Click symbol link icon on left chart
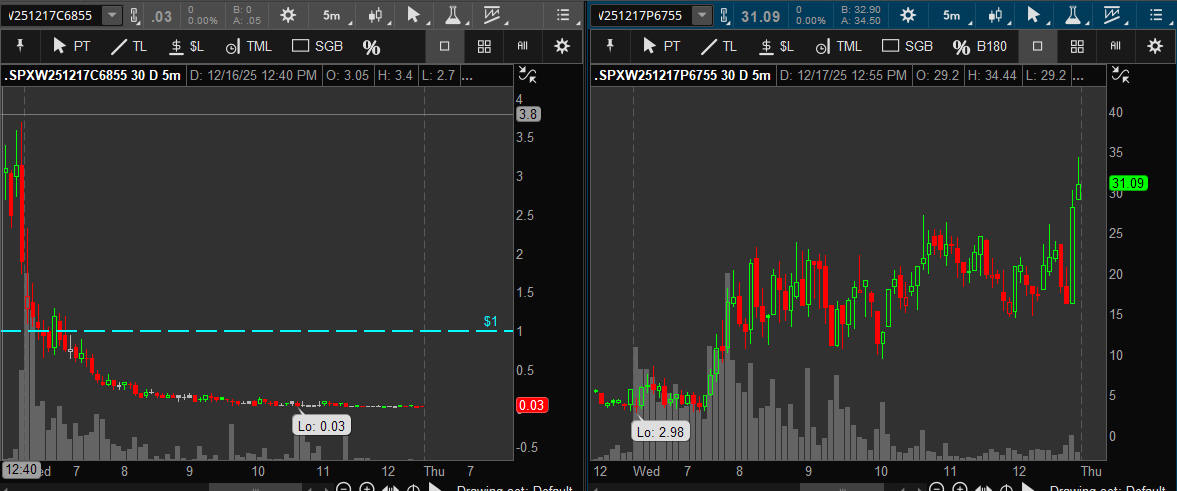This screenshot has width=1177, height=491. point(136,15)
